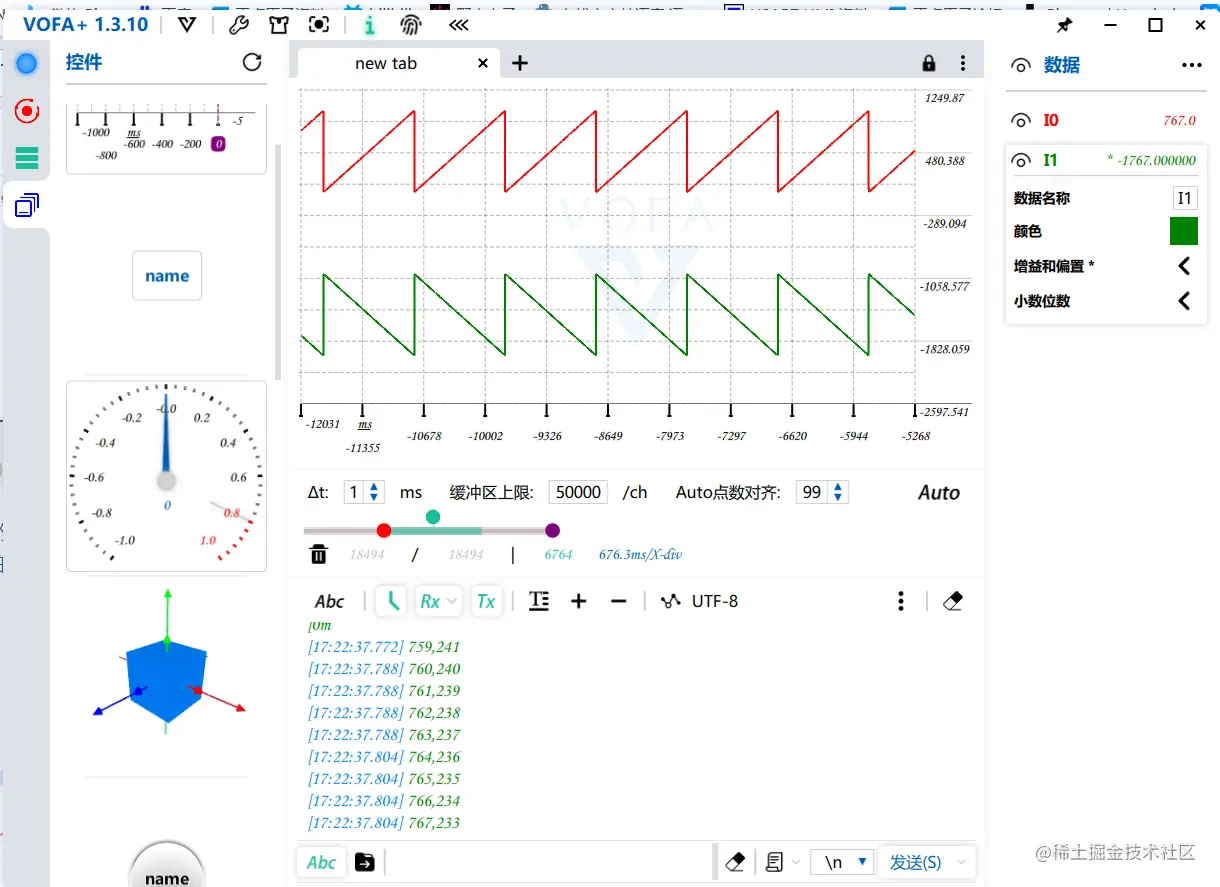Click the screen capture target icon

click(x=319, y=25)
